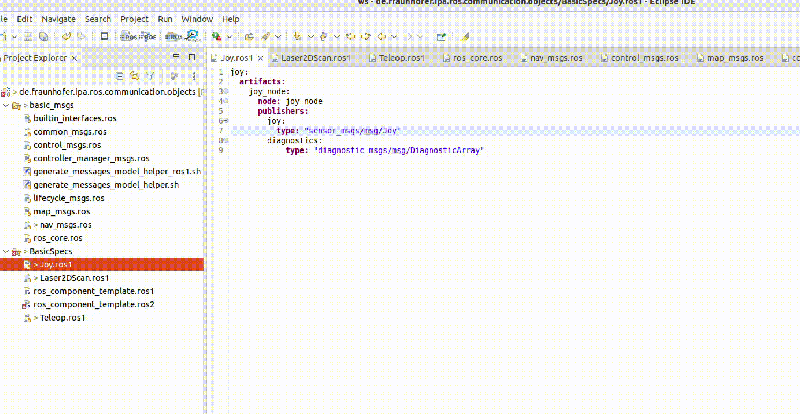Viewport: 800px width, 414px height.
Task: Select the de.fraunhofer.ipa.ros.communication.objects project
Action: [107, 92]
